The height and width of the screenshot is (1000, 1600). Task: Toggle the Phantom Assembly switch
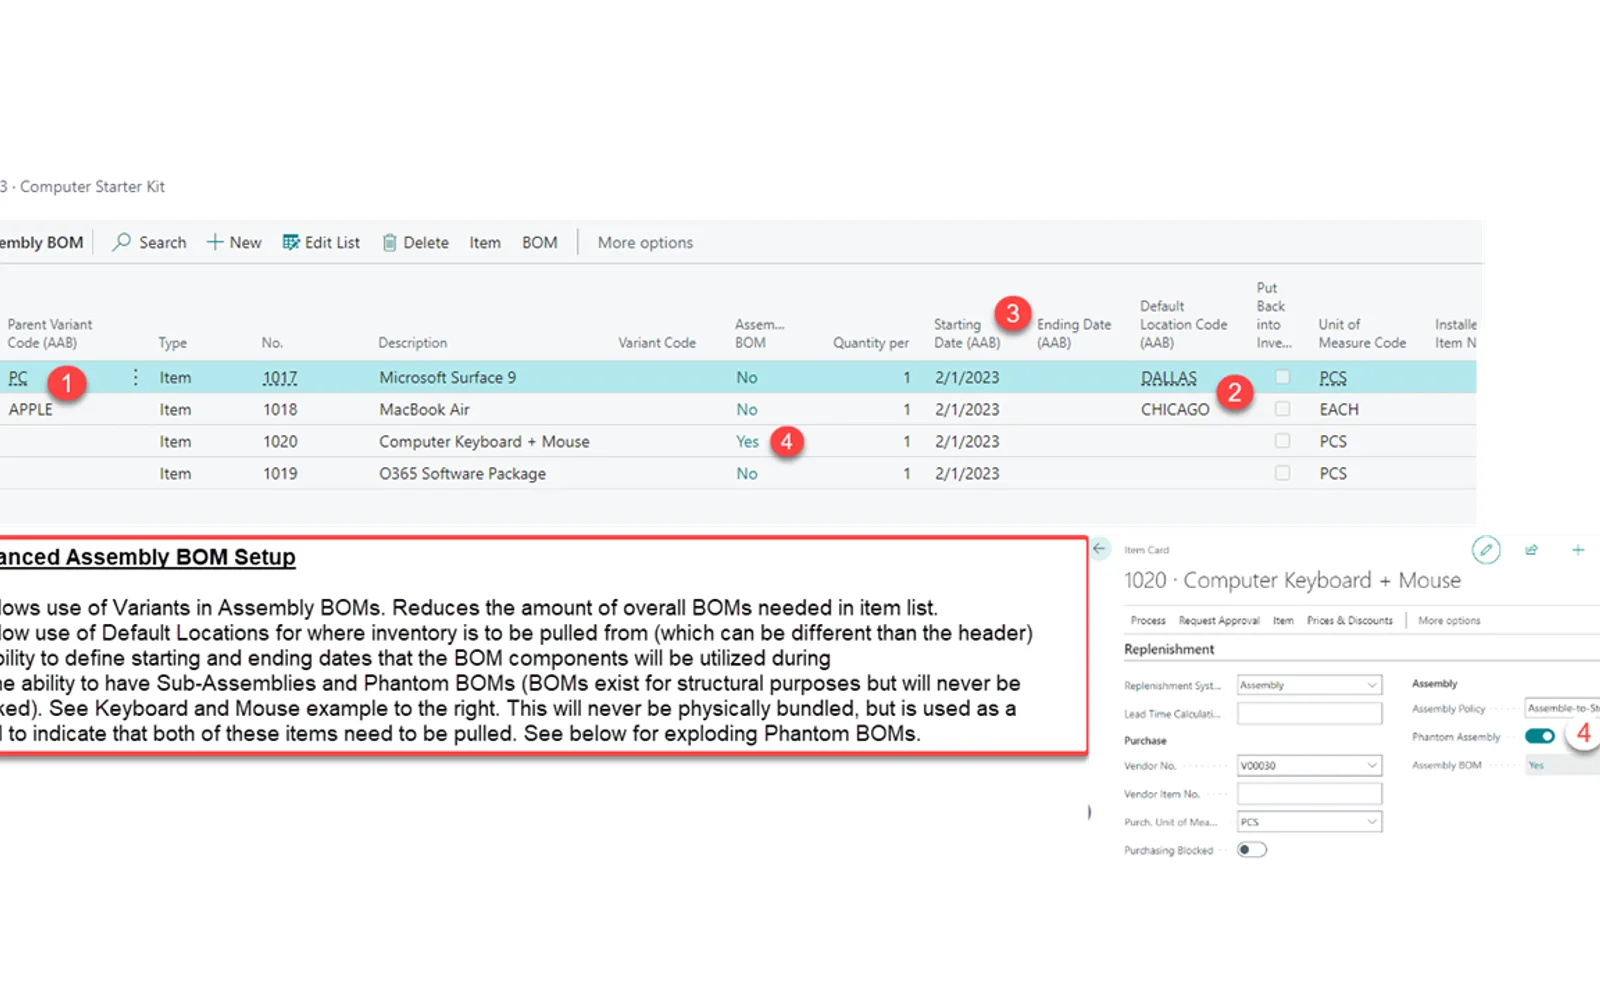pos(1540,736)
